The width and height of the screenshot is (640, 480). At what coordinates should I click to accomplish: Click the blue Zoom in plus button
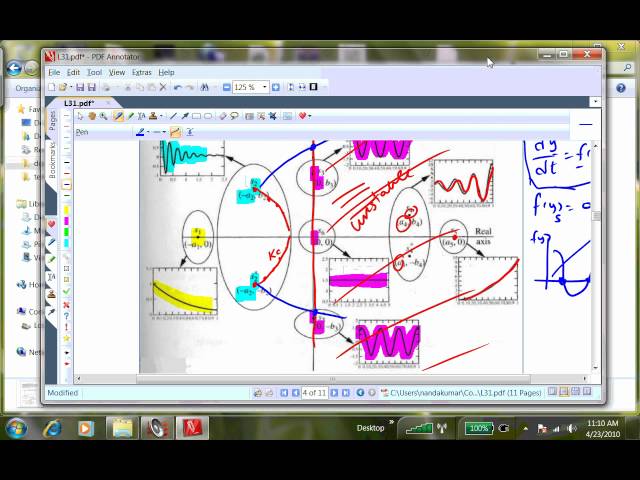(x=276, y=87)
